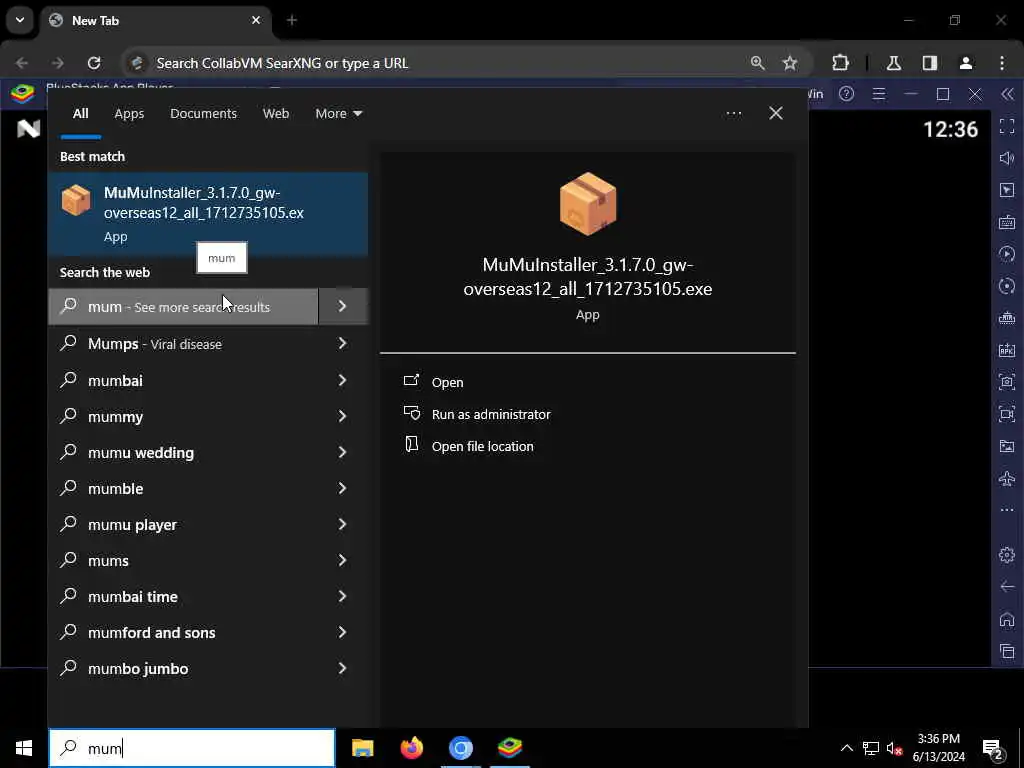Switch to the Documents search tab
Viewport: 1024px width, 768px height.
tap(203, 114)
